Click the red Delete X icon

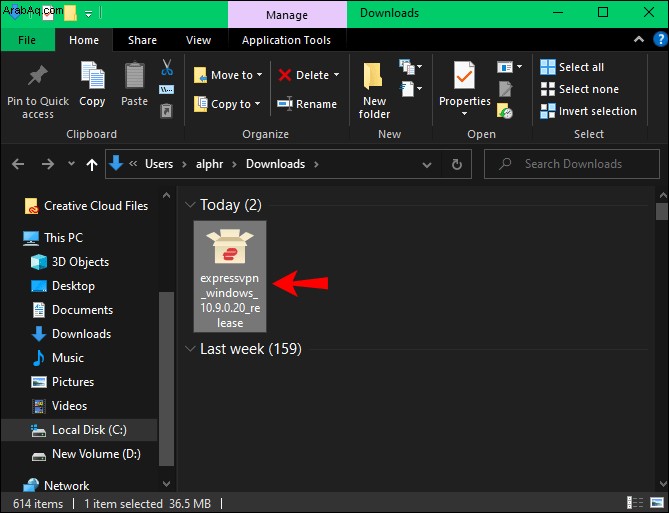[x=285, y=75]
